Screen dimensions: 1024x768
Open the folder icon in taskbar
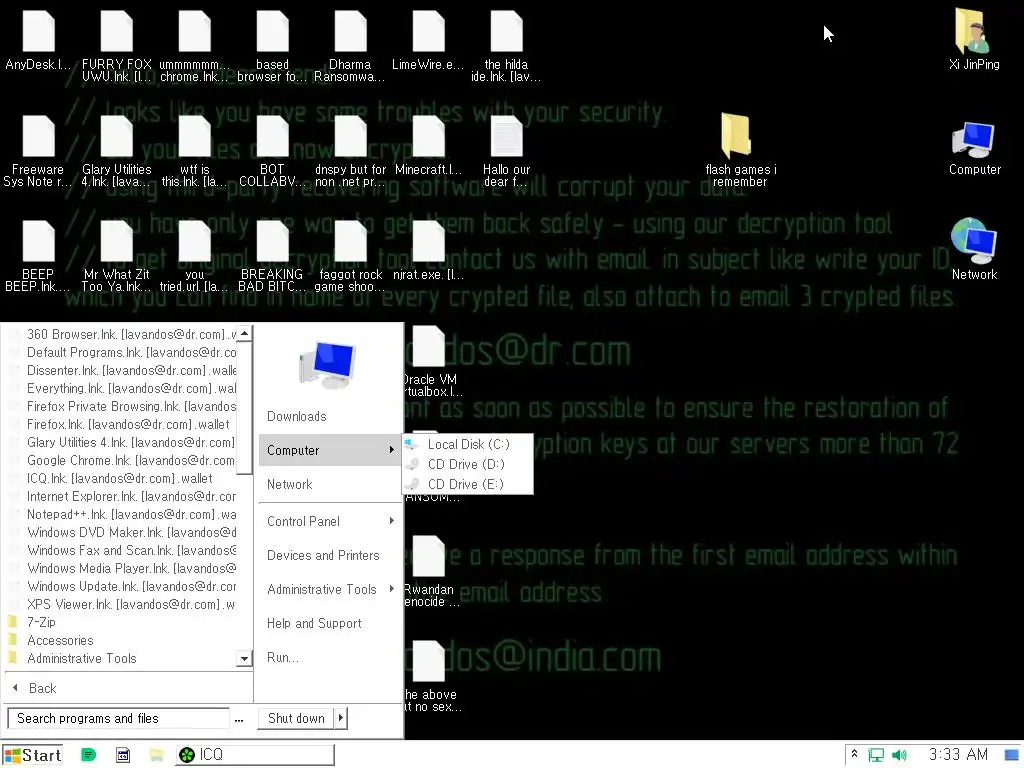coord(157,755)
